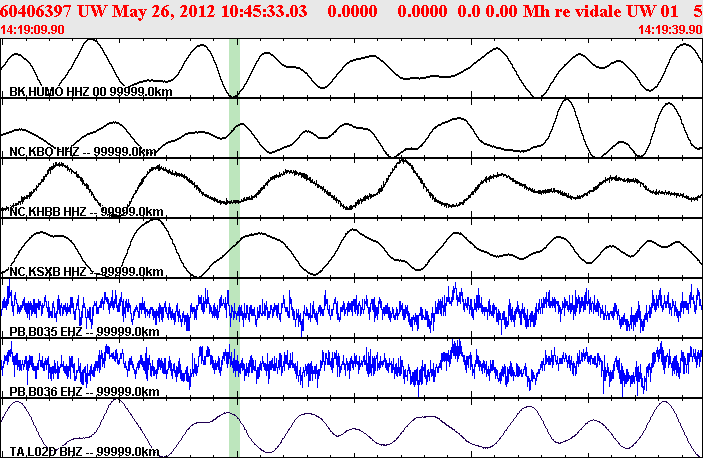Click the green marker on the B035 trace

tap(234, 308)
